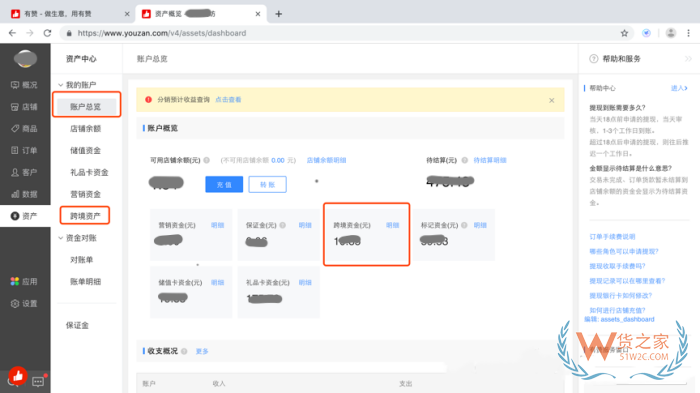The image size is (700, 393).
Task: Select 对账单 in the submenu
Action: [81, 260]
